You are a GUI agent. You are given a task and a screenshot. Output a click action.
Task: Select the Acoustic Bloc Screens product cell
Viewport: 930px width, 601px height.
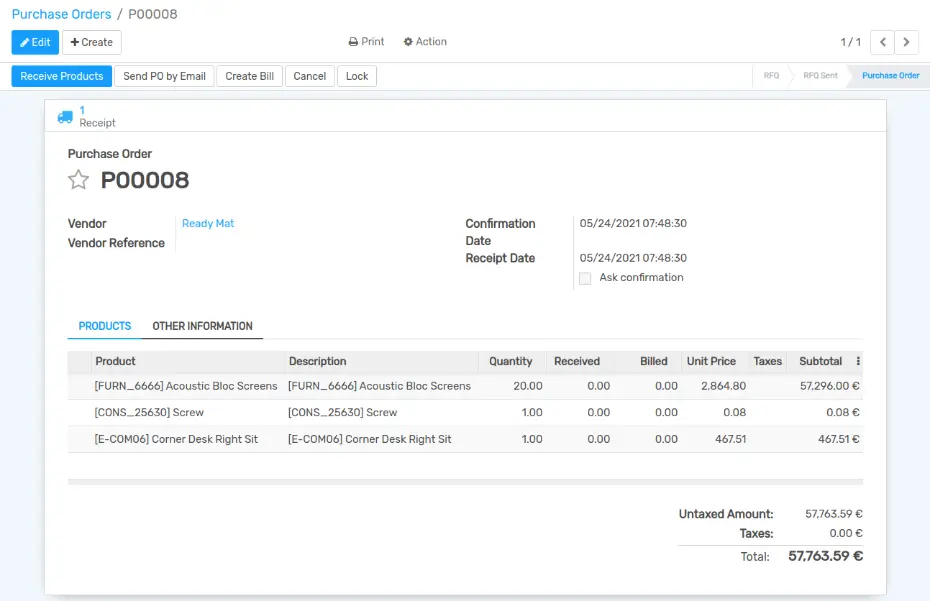186,386
